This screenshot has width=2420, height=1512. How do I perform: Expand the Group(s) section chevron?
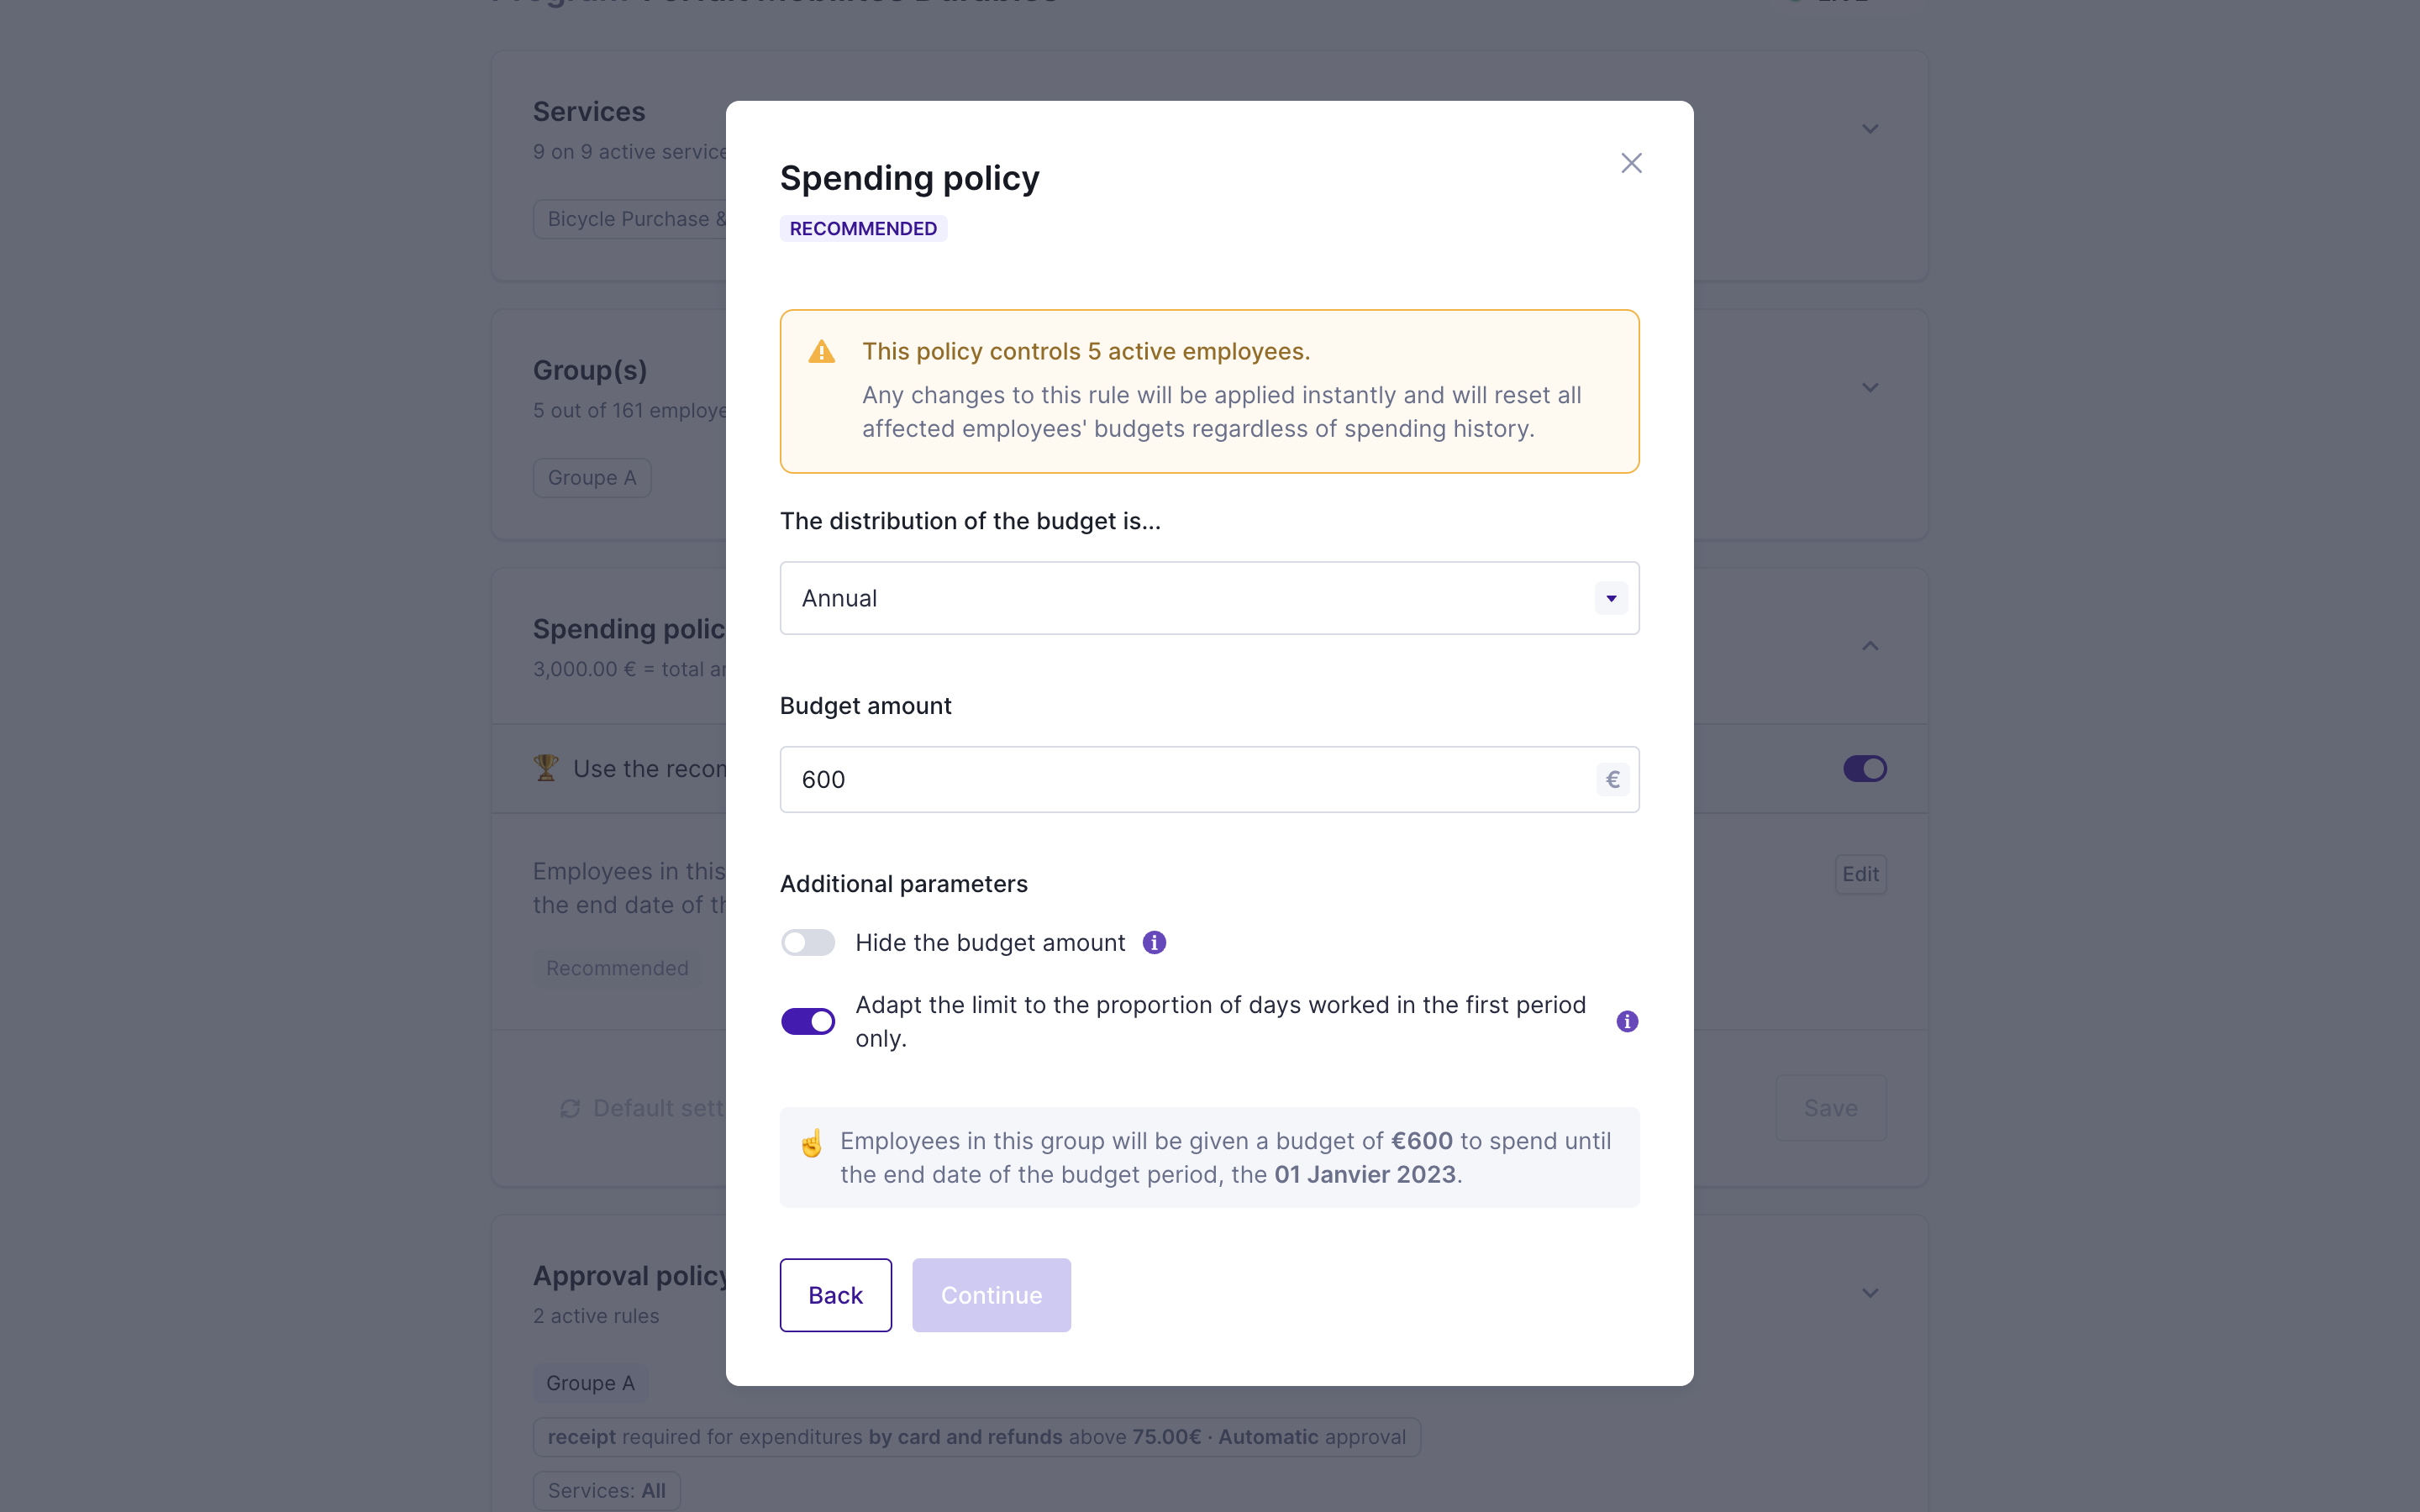(x=1869, y=388)
